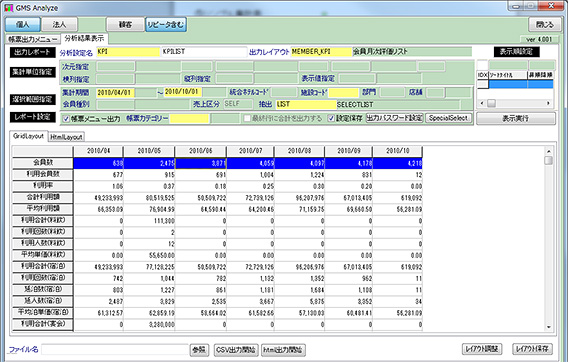Viewport: 568px width, 362px height.
Task: Click the 表示順設定 label button
Action: 516,52
